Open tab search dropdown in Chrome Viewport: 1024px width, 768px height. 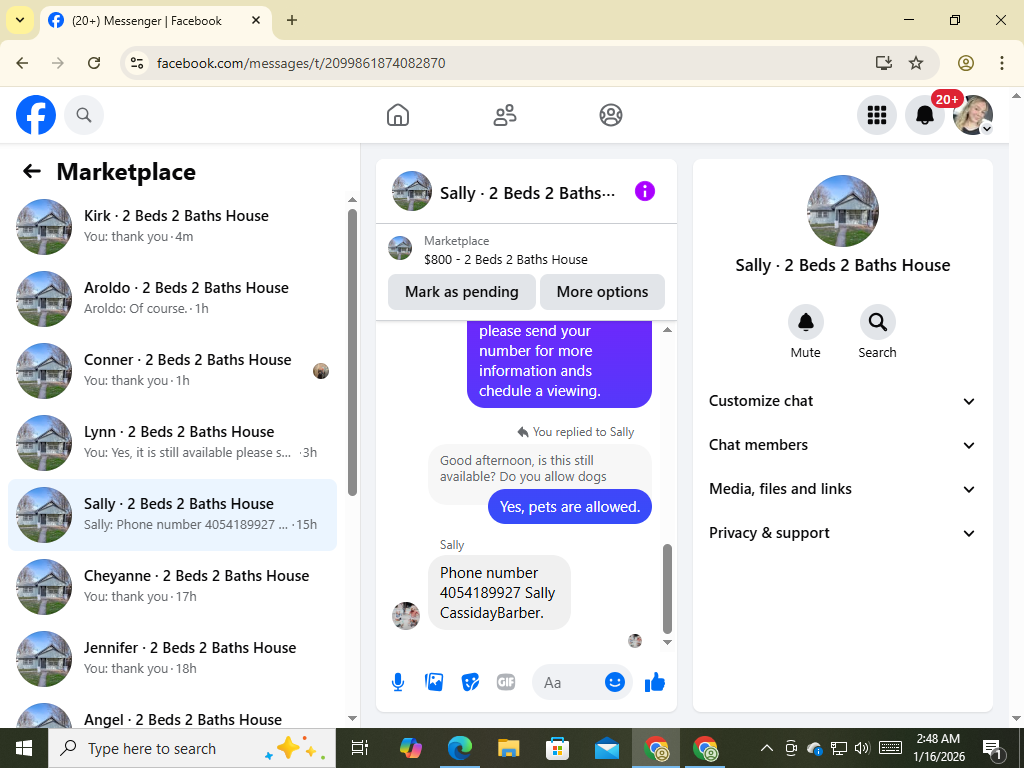[x=20, y=20]
